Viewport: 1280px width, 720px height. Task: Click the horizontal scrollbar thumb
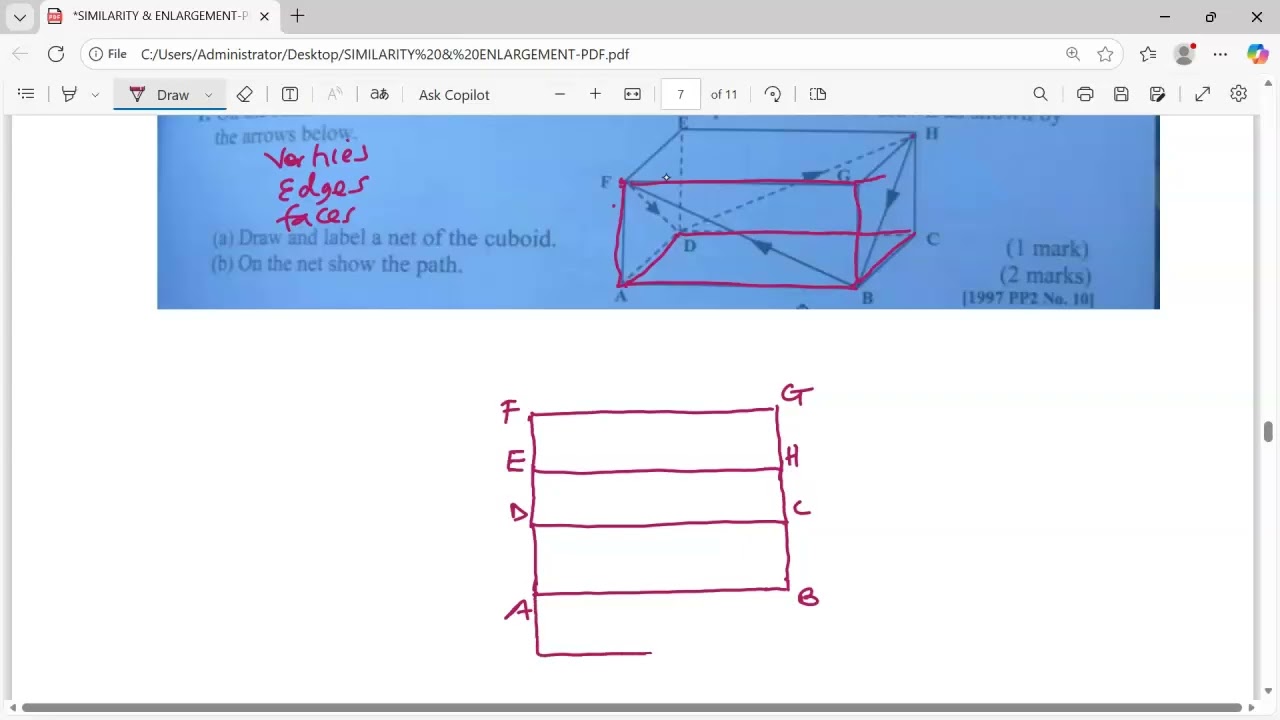pos(632,708)
